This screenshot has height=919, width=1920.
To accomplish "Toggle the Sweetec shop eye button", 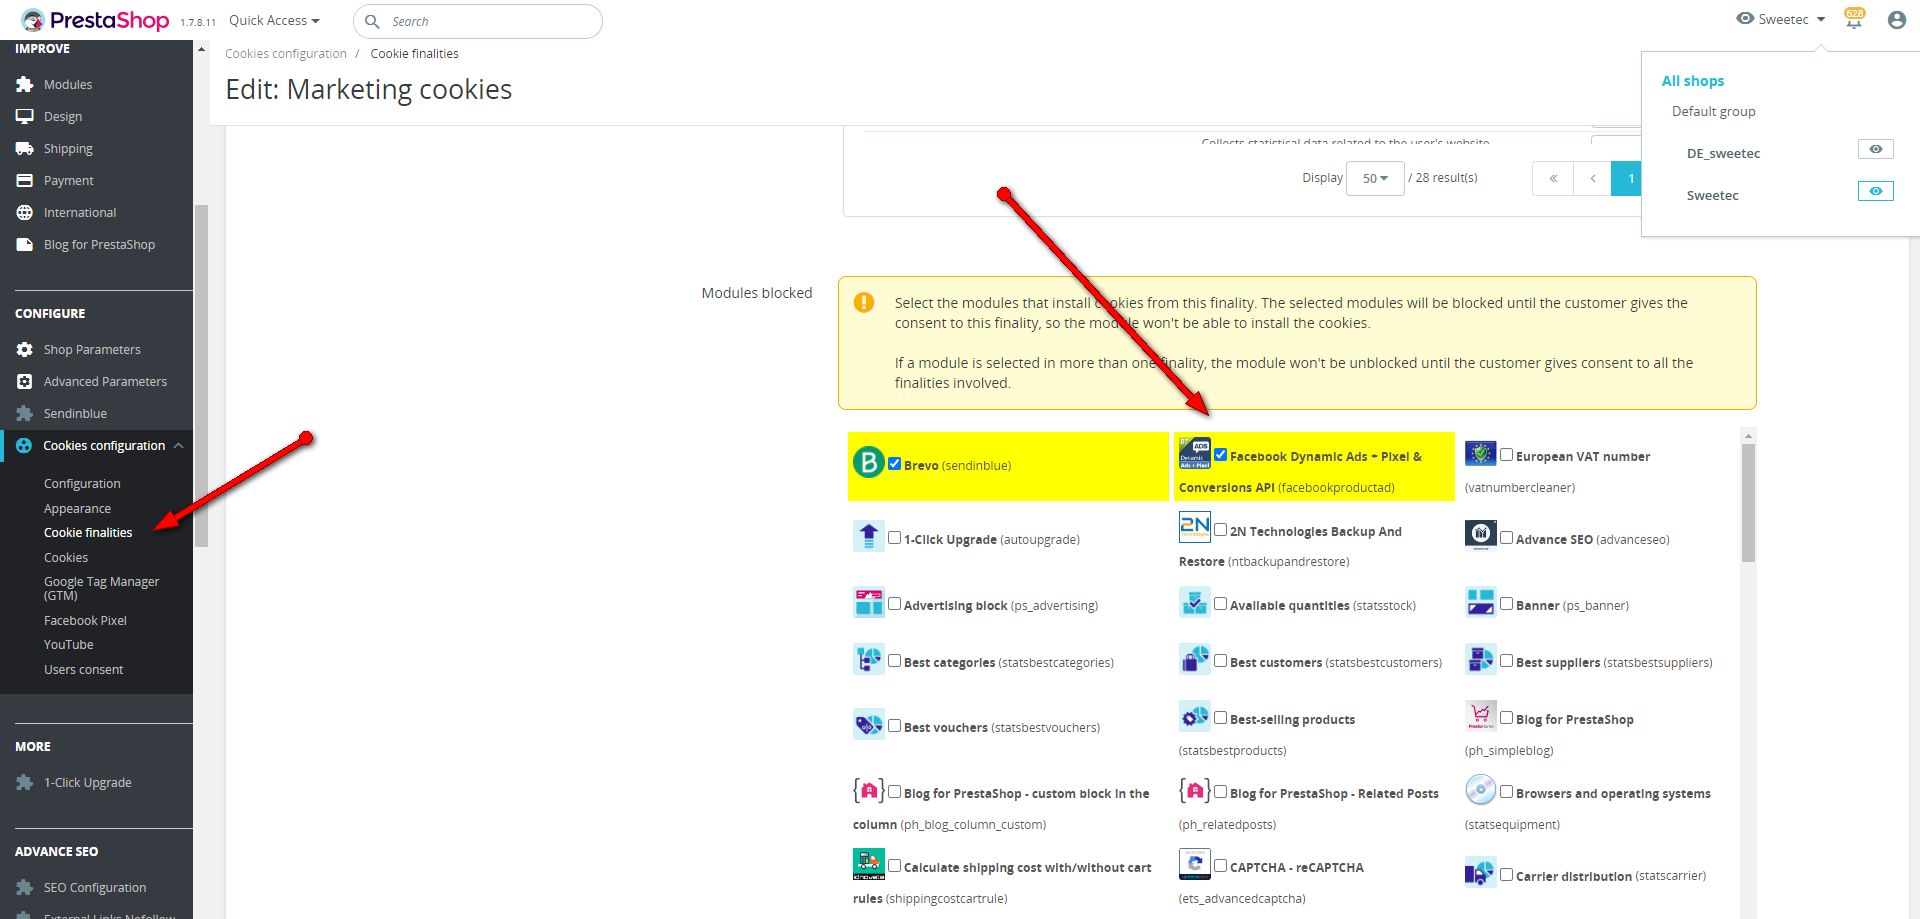I will click(x=1875, y=191).
